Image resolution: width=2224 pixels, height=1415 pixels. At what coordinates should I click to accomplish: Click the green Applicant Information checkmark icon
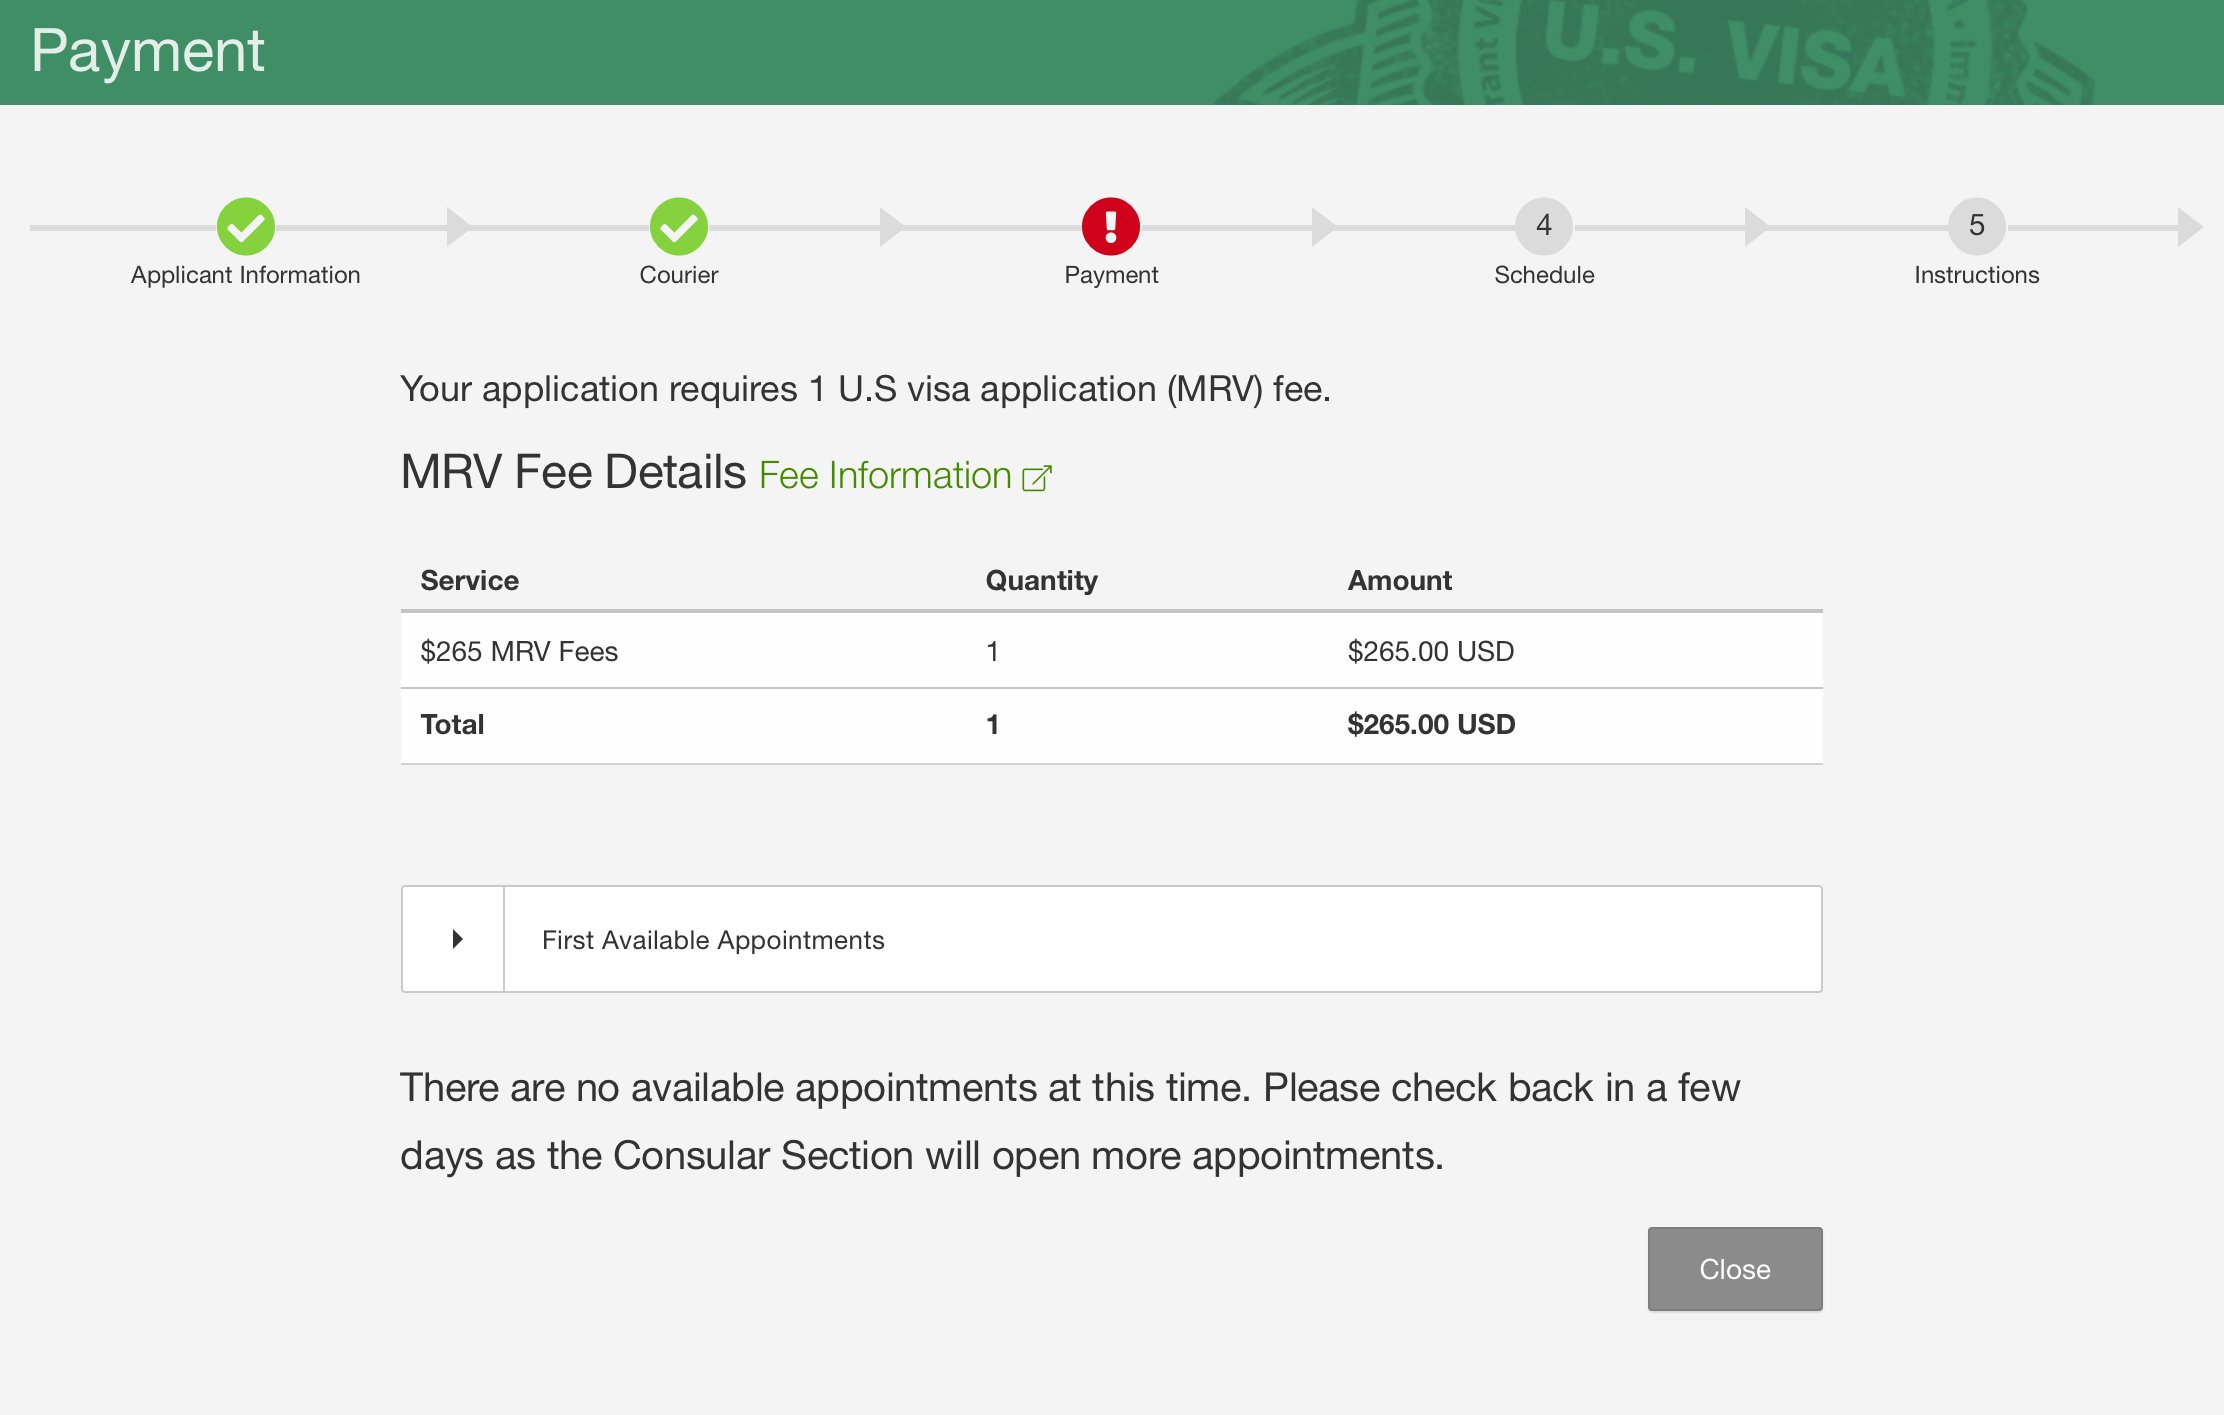pos(245,226)
